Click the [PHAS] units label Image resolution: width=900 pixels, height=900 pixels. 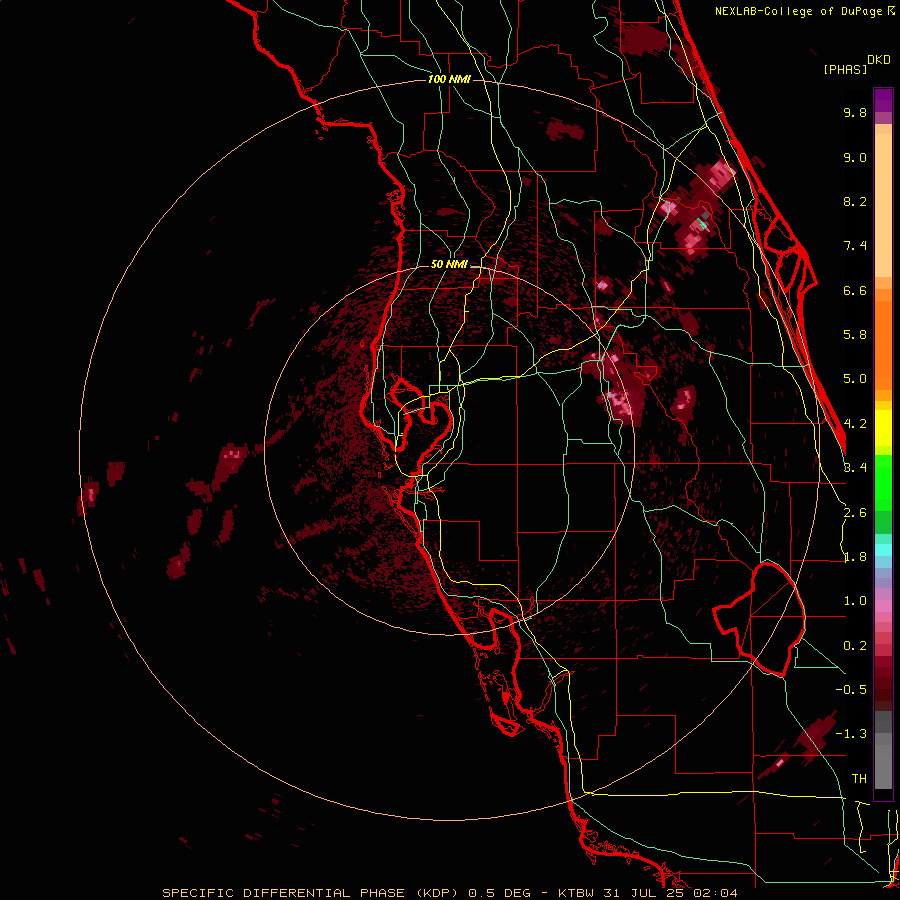[845, 69]
